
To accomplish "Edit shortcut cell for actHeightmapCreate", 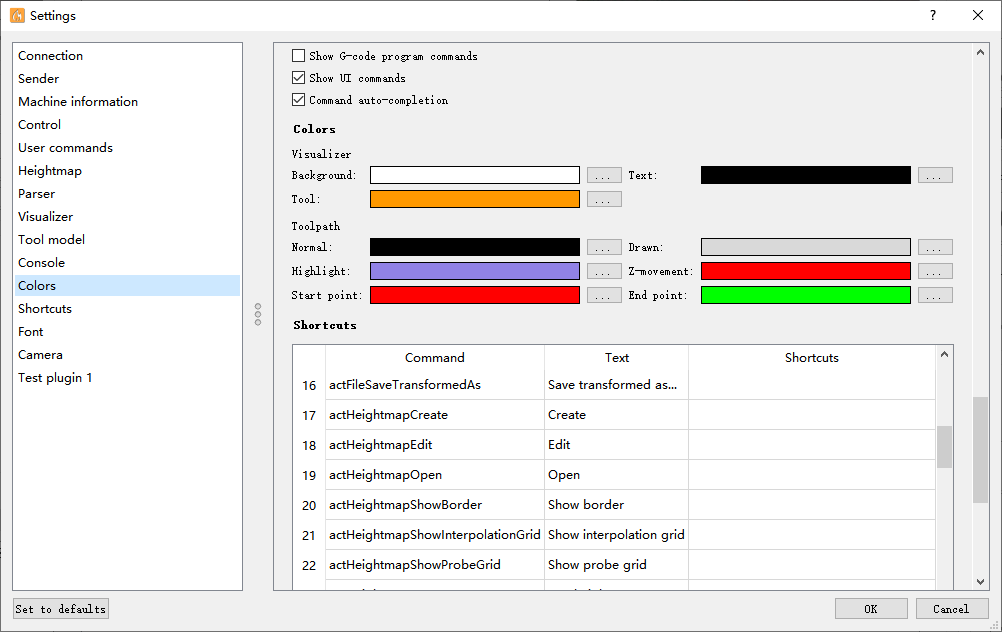I will point(811,415).
